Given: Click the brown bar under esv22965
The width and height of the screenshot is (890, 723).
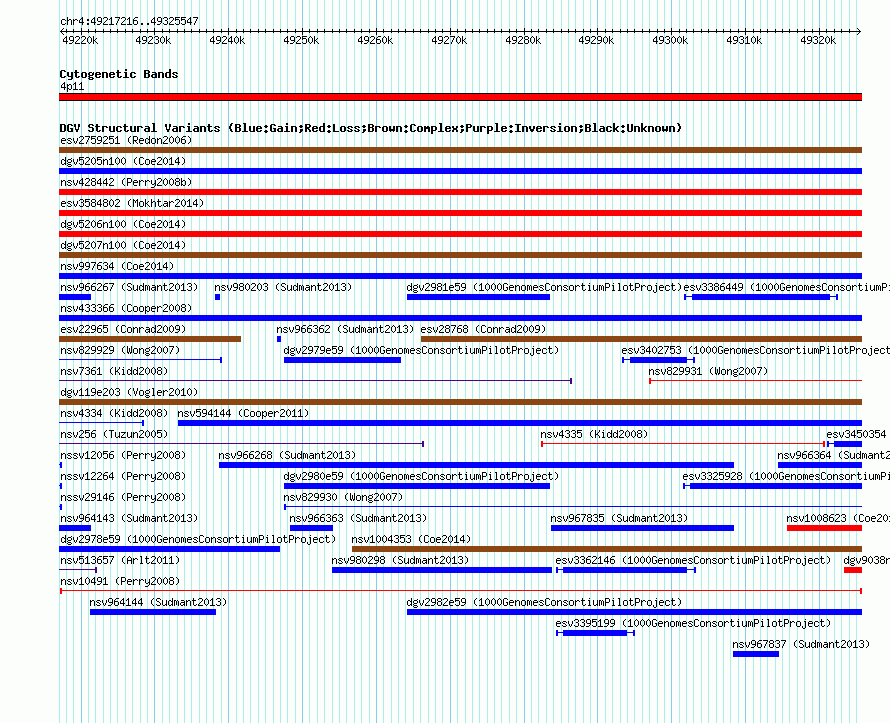Looking at the screenshot, I should (x=150, y=339).
